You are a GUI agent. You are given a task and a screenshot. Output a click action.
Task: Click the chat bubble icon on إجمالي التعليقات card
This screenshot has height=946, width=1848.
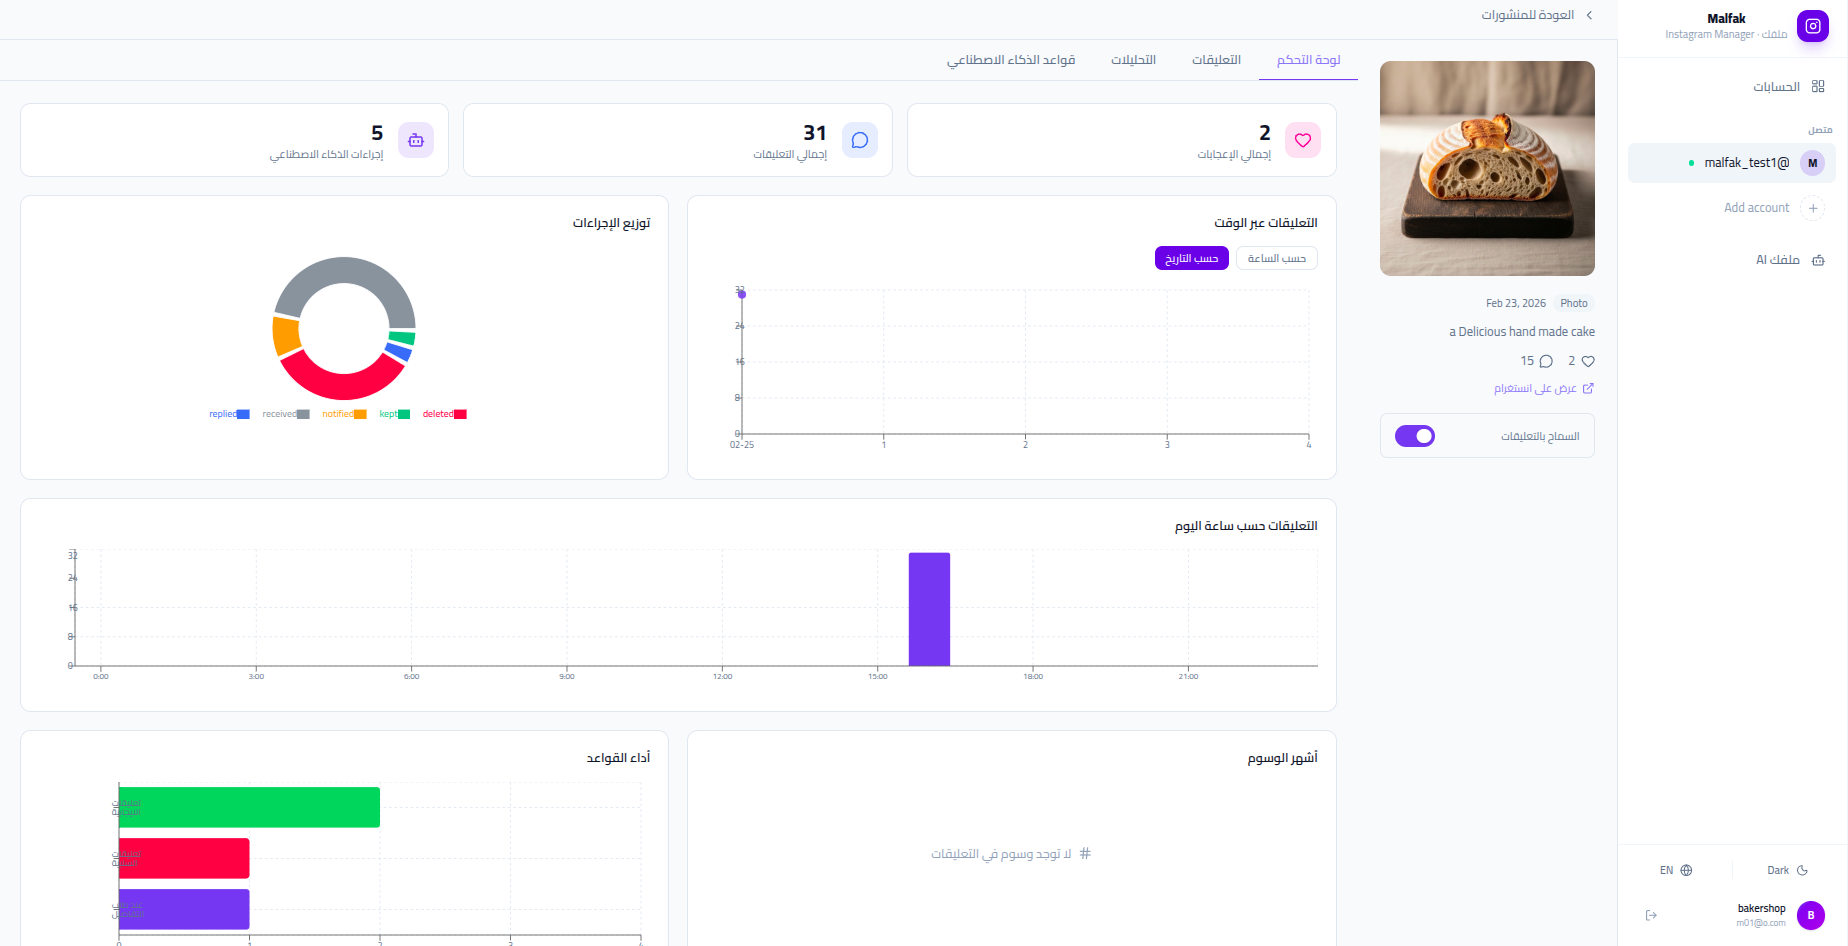pos(859,140)
